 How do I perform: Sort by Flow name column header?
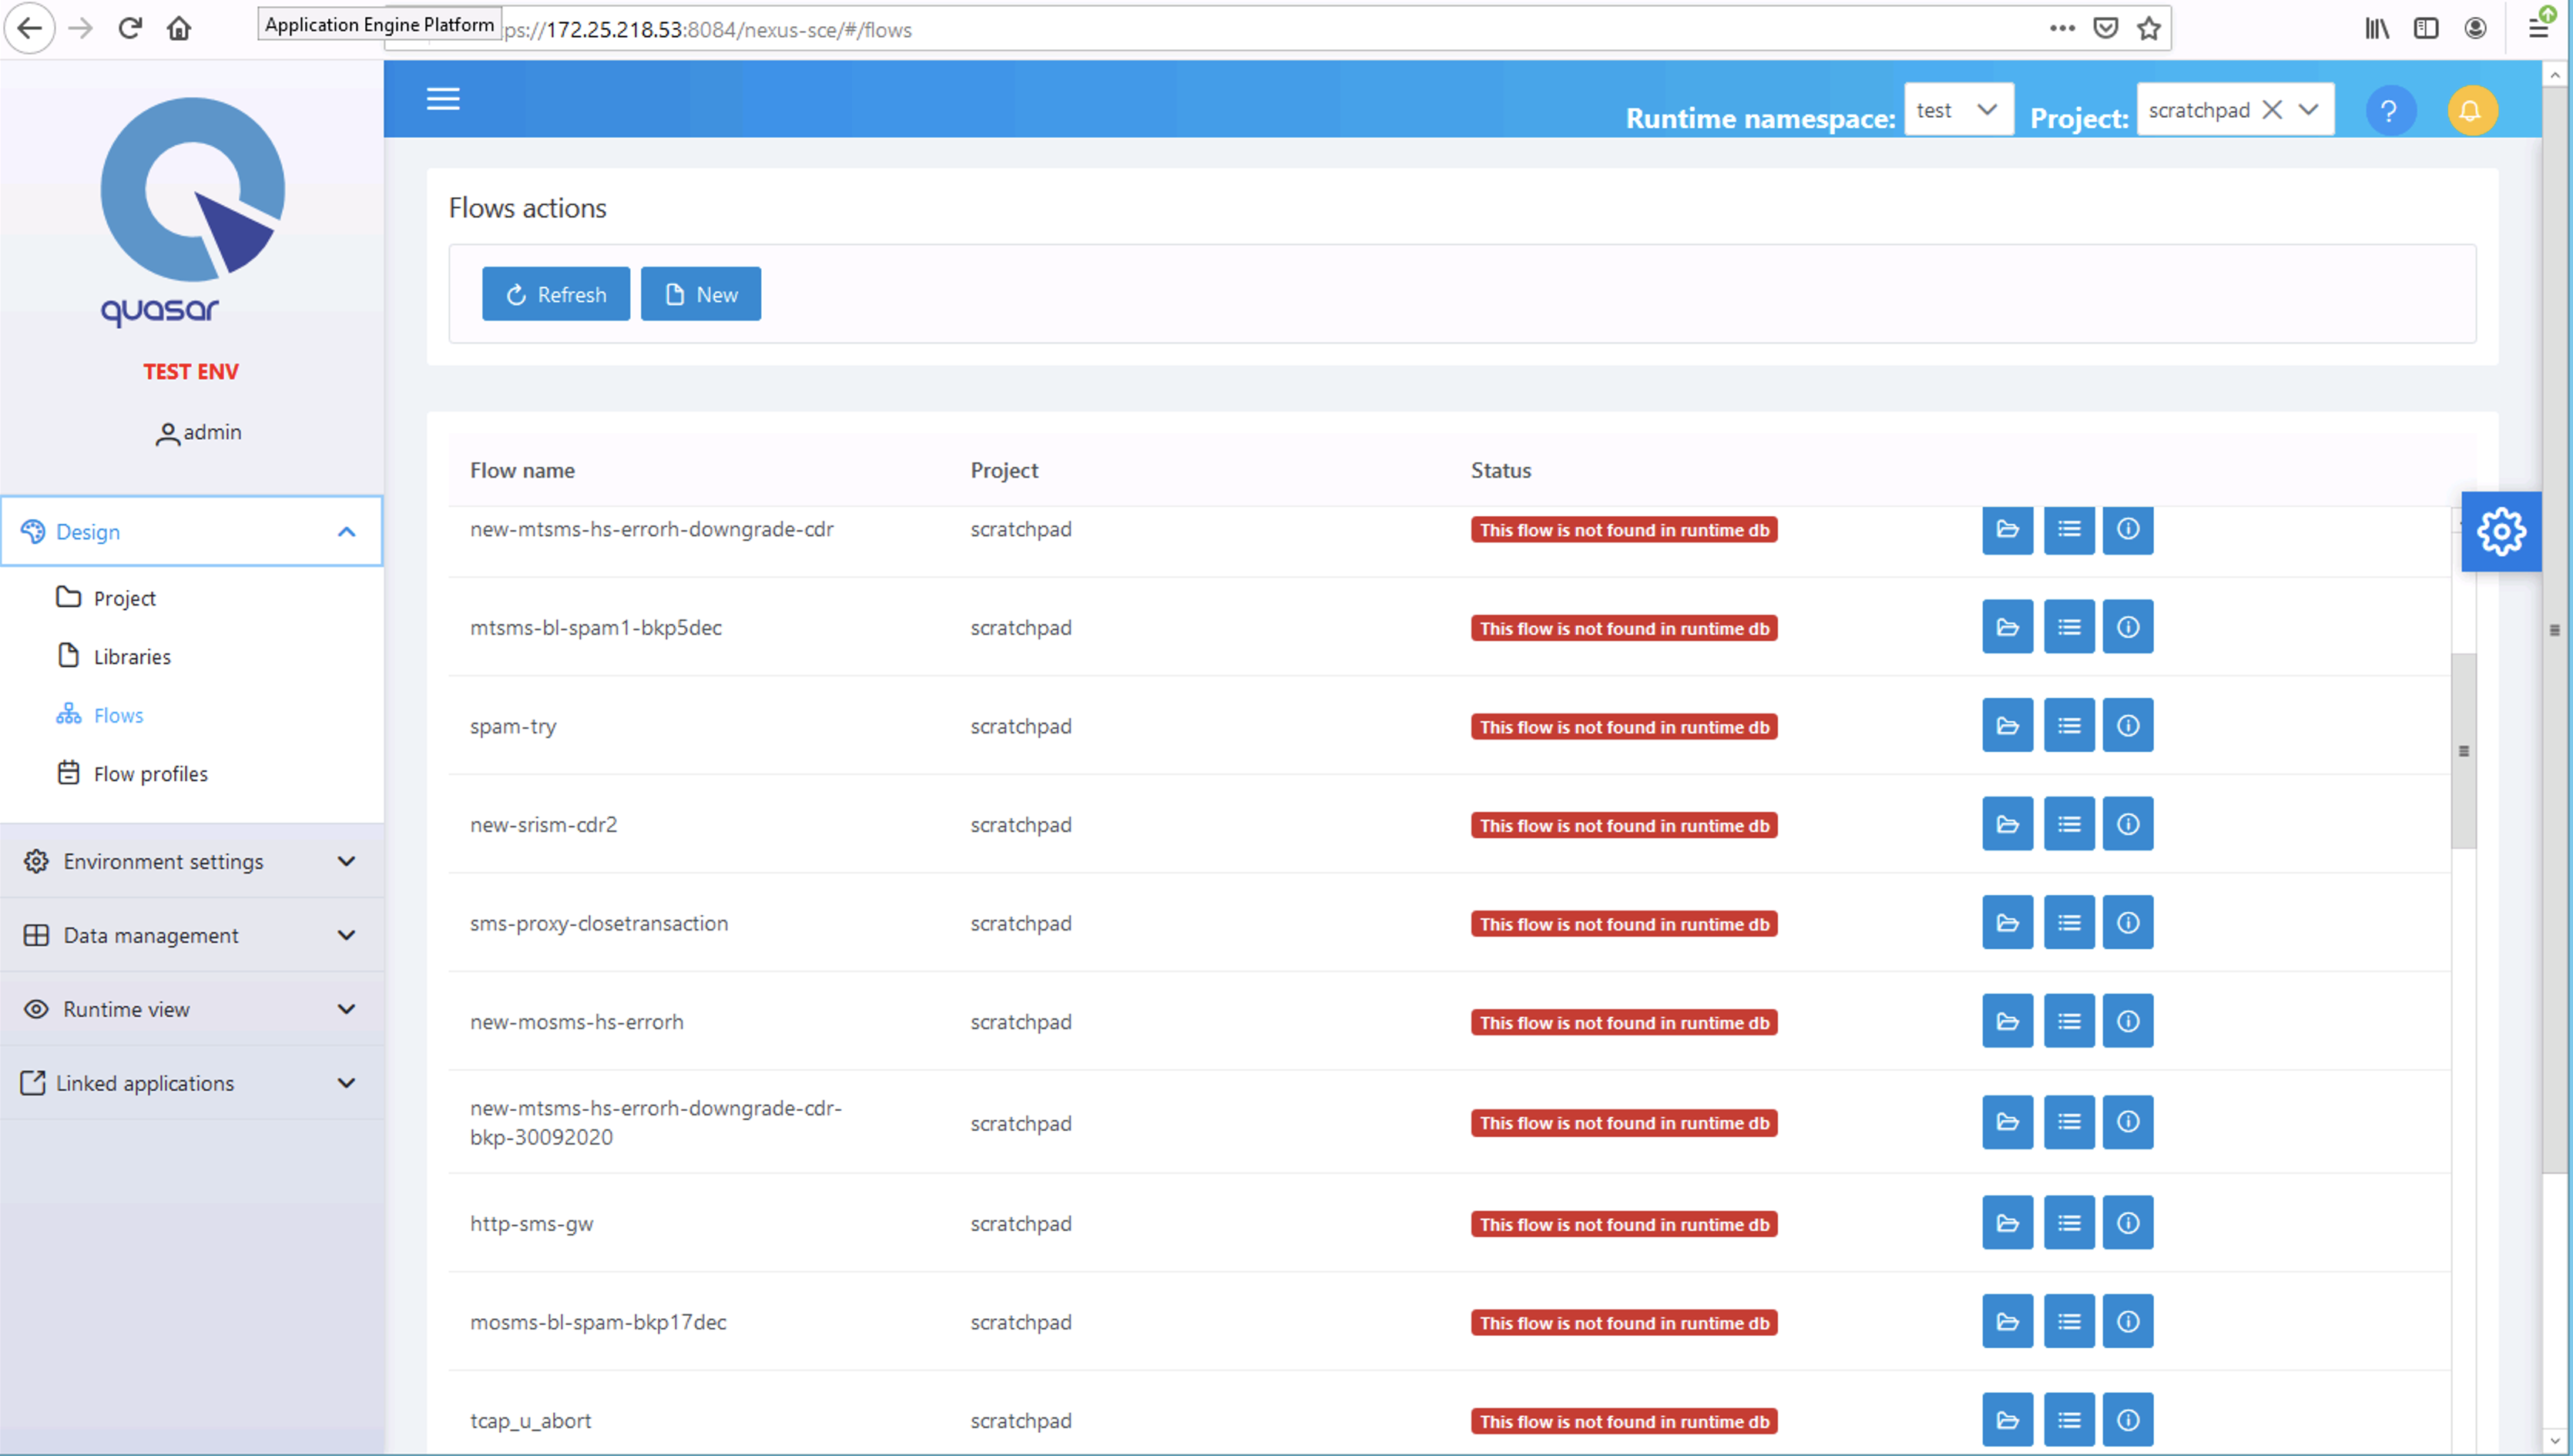tap(522, 470)
